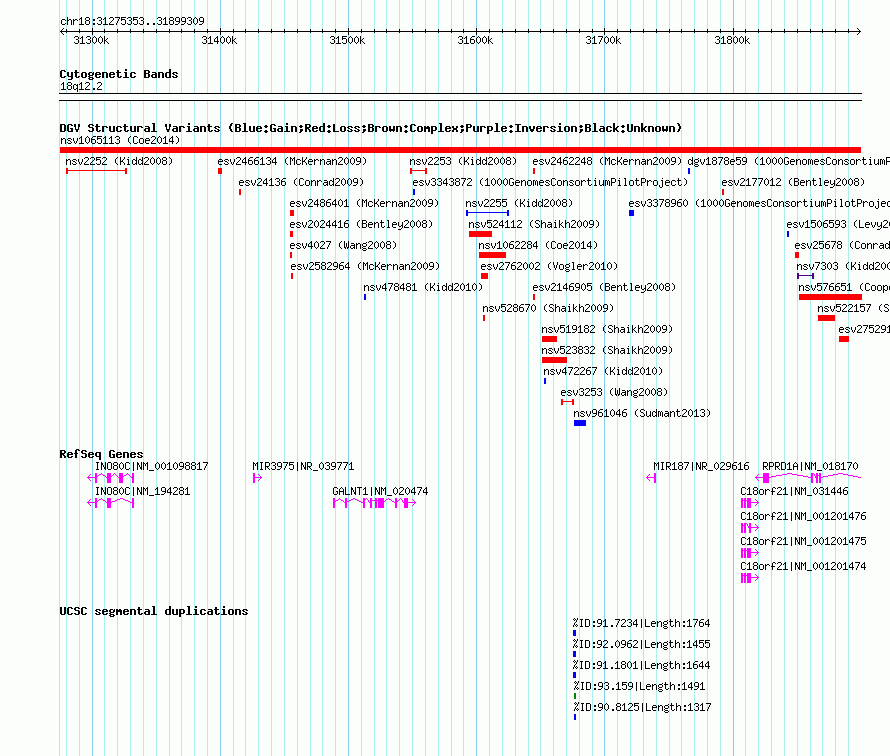Select C18orf21|NM_031446 gene label
This screenshot has height=756, width=890.
[794, 492]
